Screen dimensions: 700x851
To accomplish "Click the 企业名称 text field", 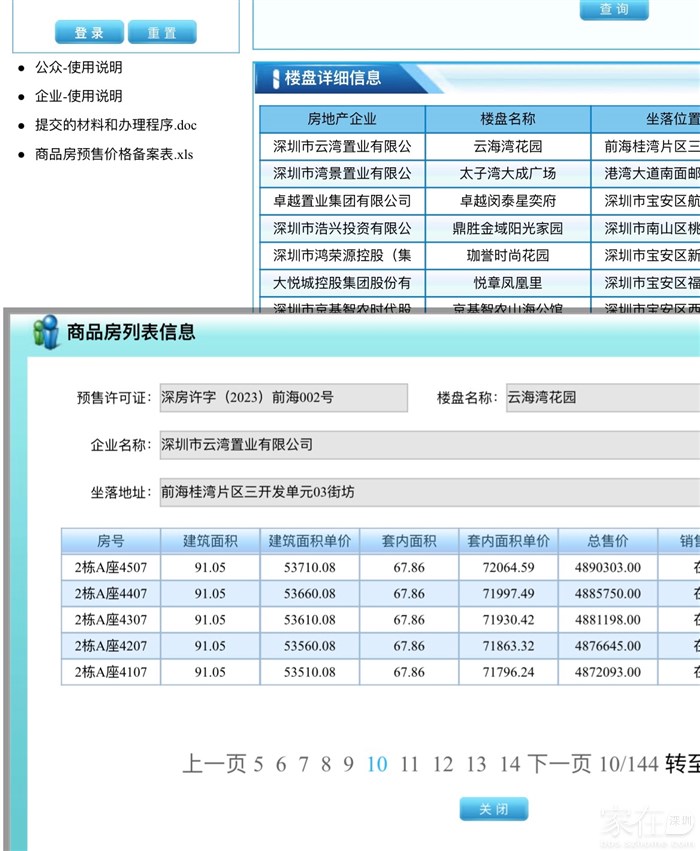I will (x=428, y=445).
